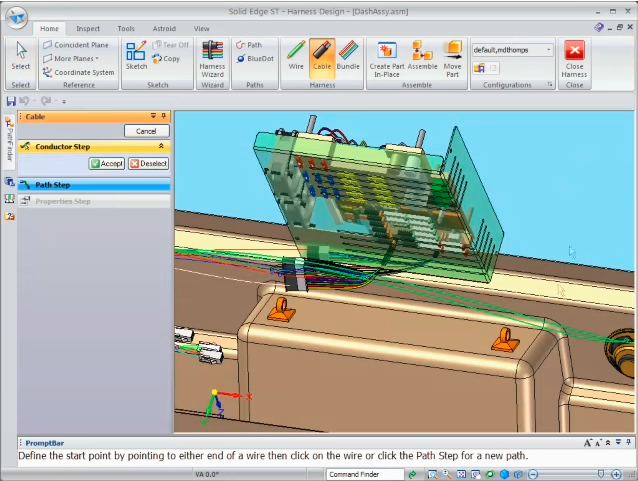
Task: Open the sensors sidebar tab icon
Action: click(x=9, y=199)
